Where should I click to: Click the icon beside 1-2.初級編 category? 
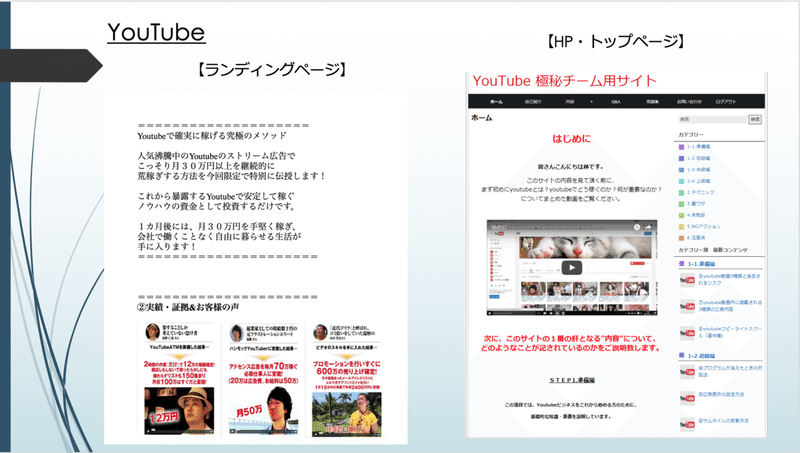681,158
